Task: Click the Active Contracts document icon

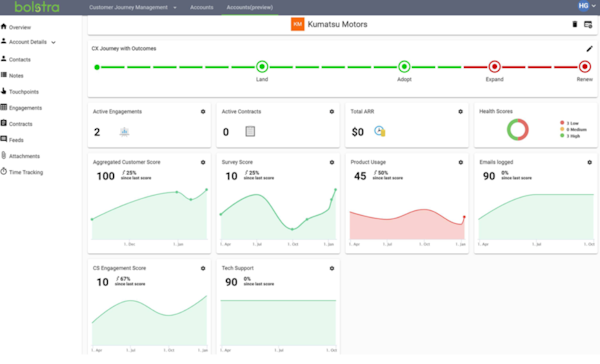Action: point(250,132)
